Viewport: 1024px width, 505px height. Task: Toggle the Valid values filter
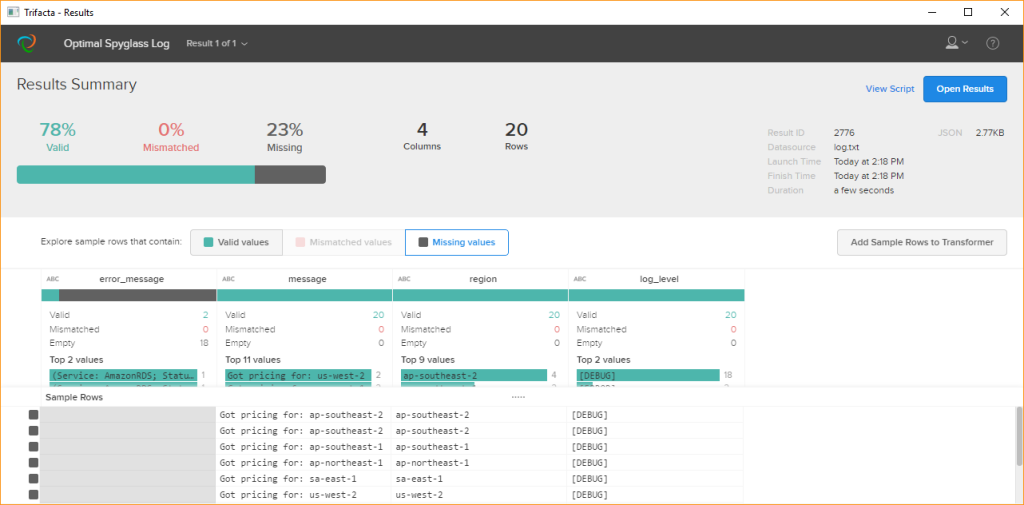pos(236,242)
